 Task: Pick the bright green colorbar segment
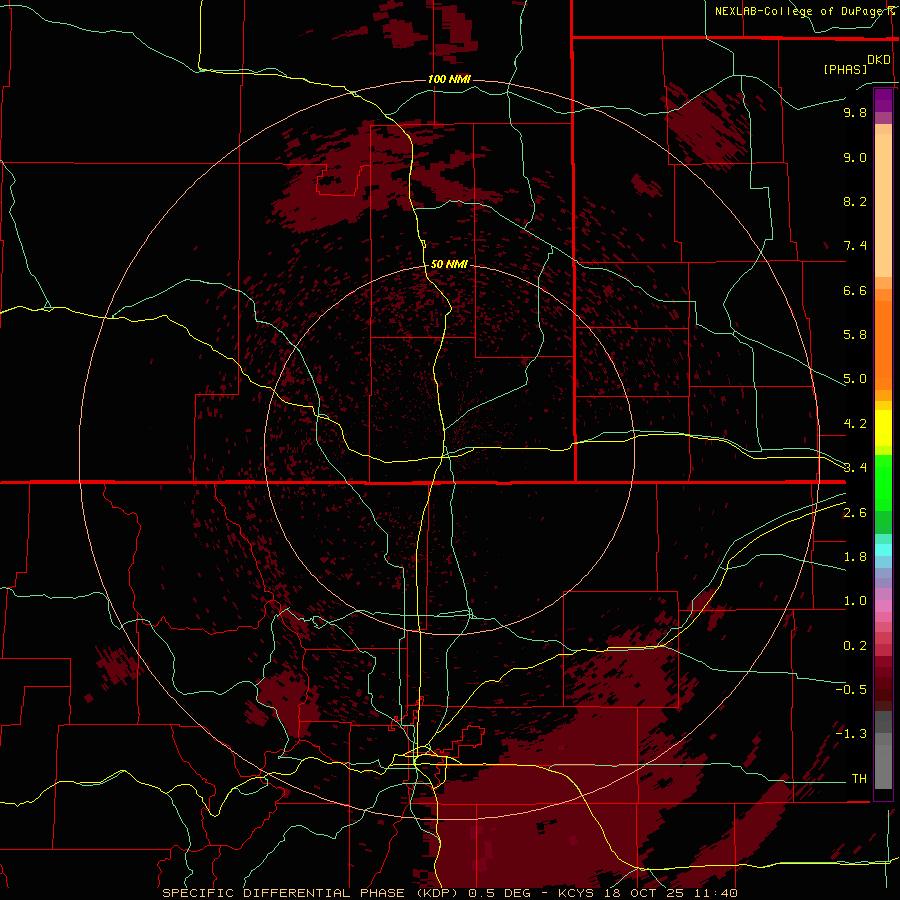(x=883, y=482)
